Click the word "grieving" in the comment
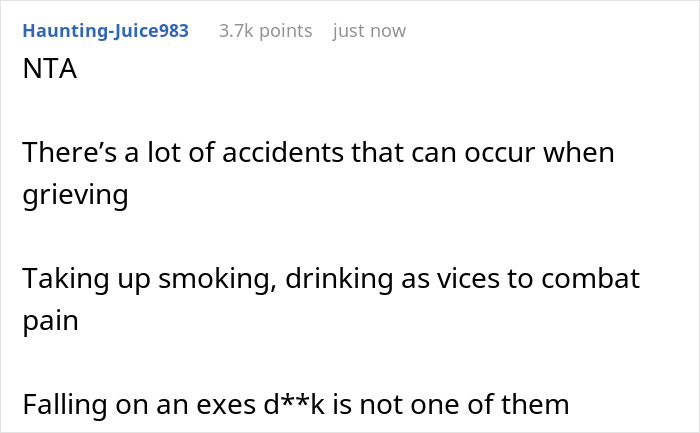The image size is (700, 433). coord(75,195)
